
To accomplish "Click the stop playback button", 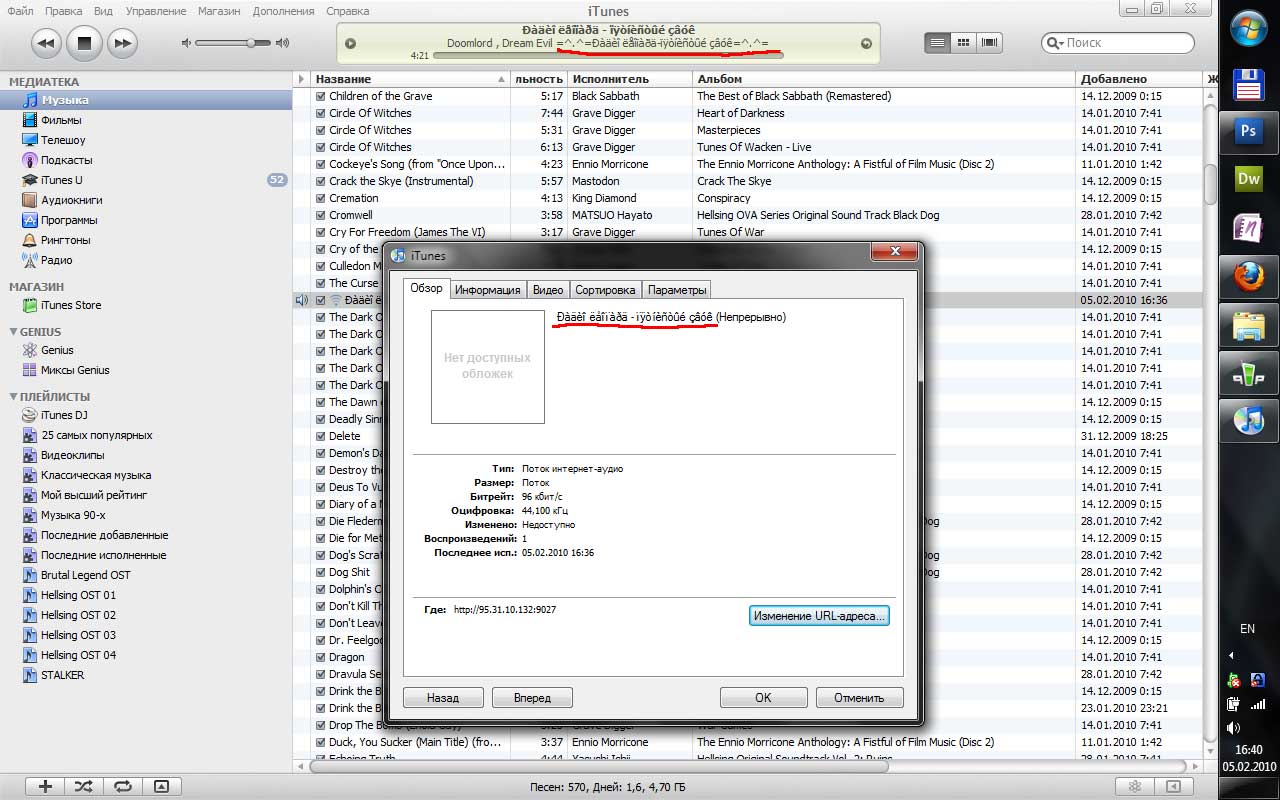I will 84,43.
